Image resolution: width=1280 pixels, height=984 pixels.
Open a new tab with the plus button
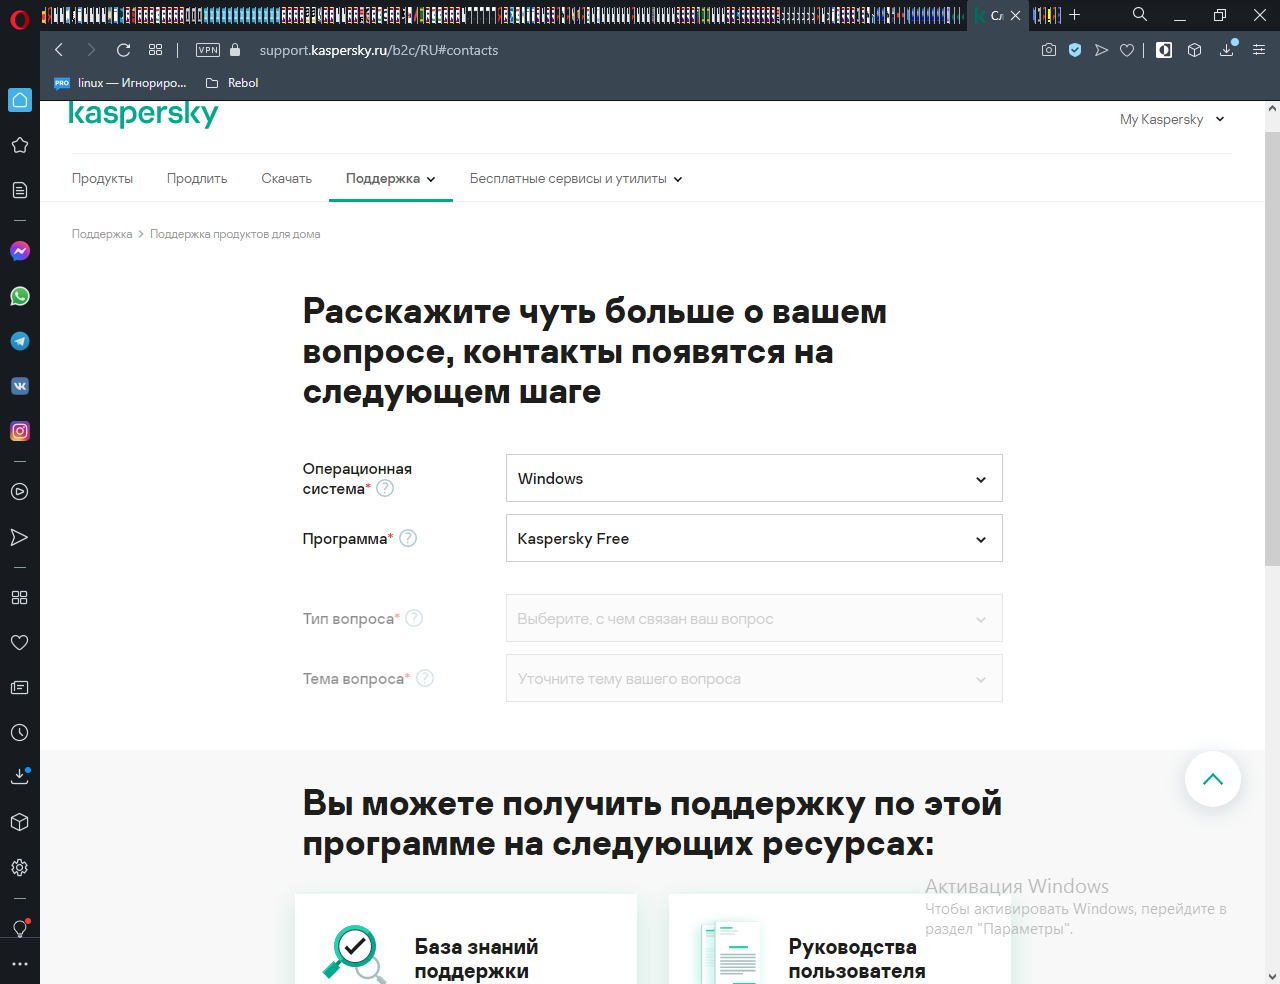[x=1075, y=15]
